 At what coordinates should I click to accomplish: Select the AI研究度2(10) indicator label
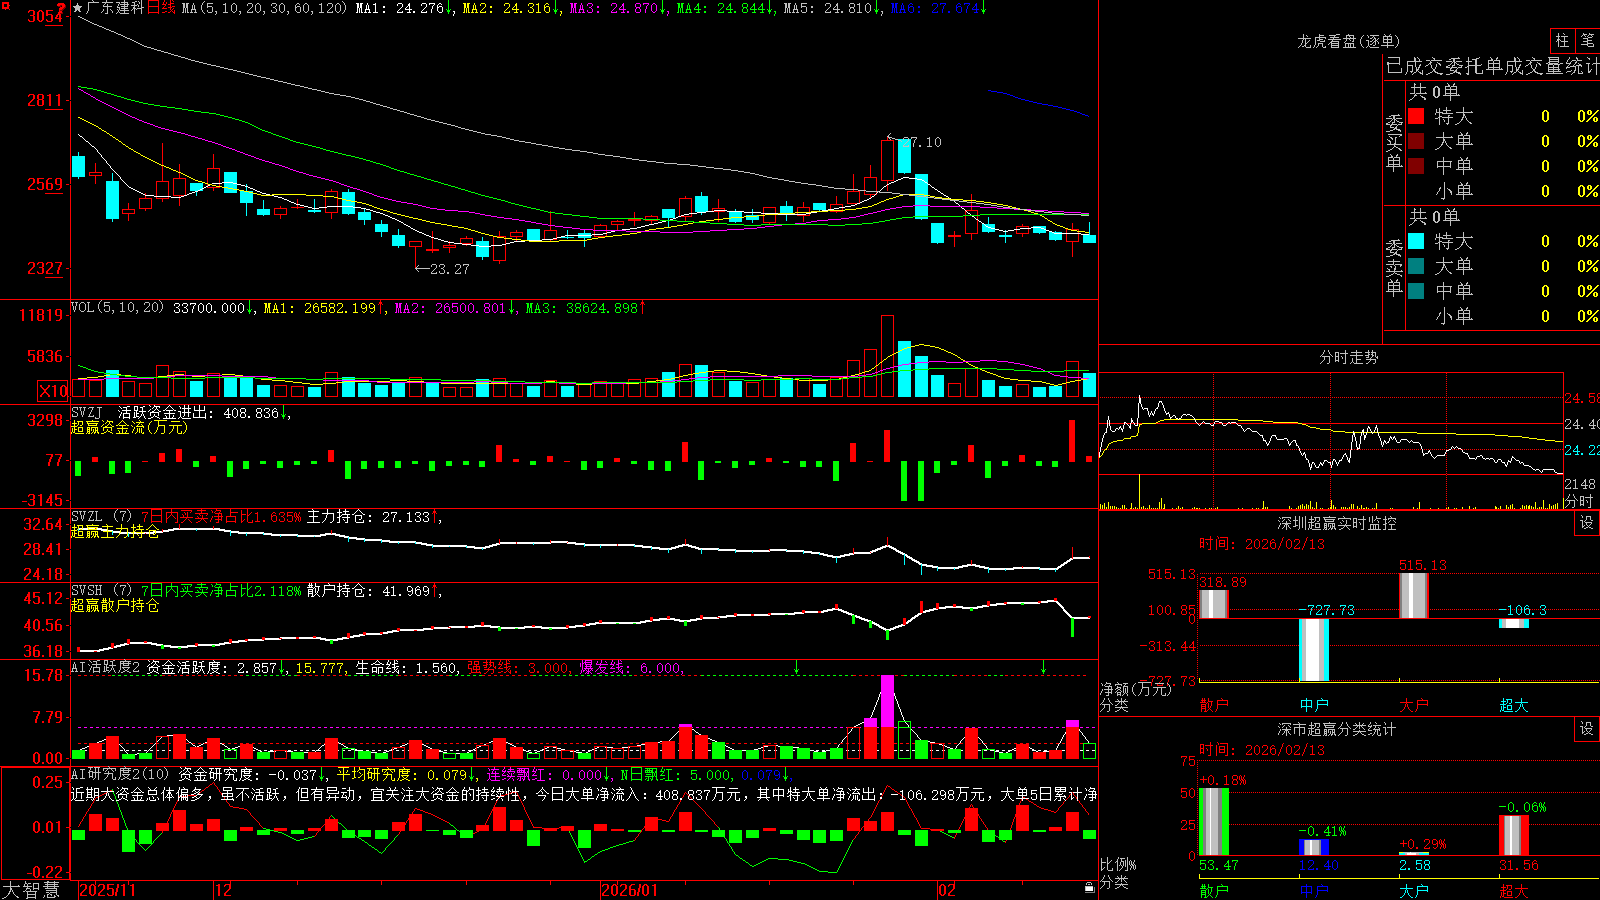click(x=120, y=774)
